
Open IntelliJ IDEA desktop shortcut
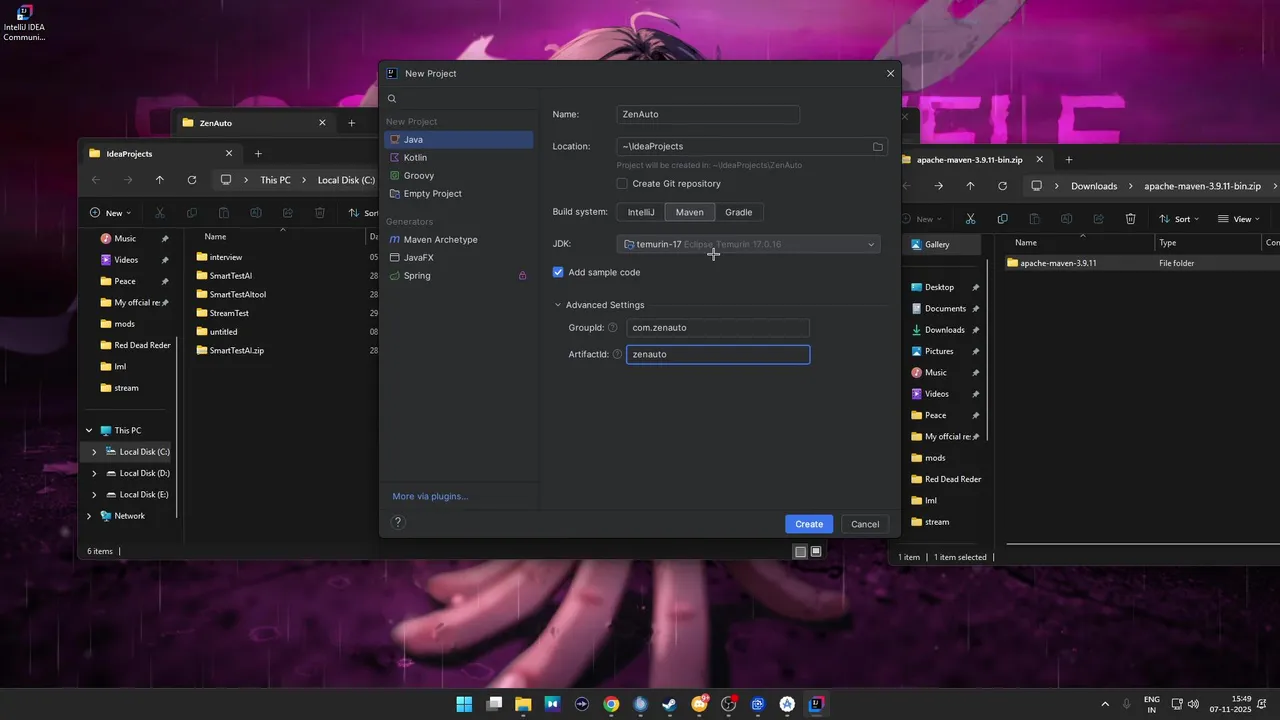tap(24, 23)
